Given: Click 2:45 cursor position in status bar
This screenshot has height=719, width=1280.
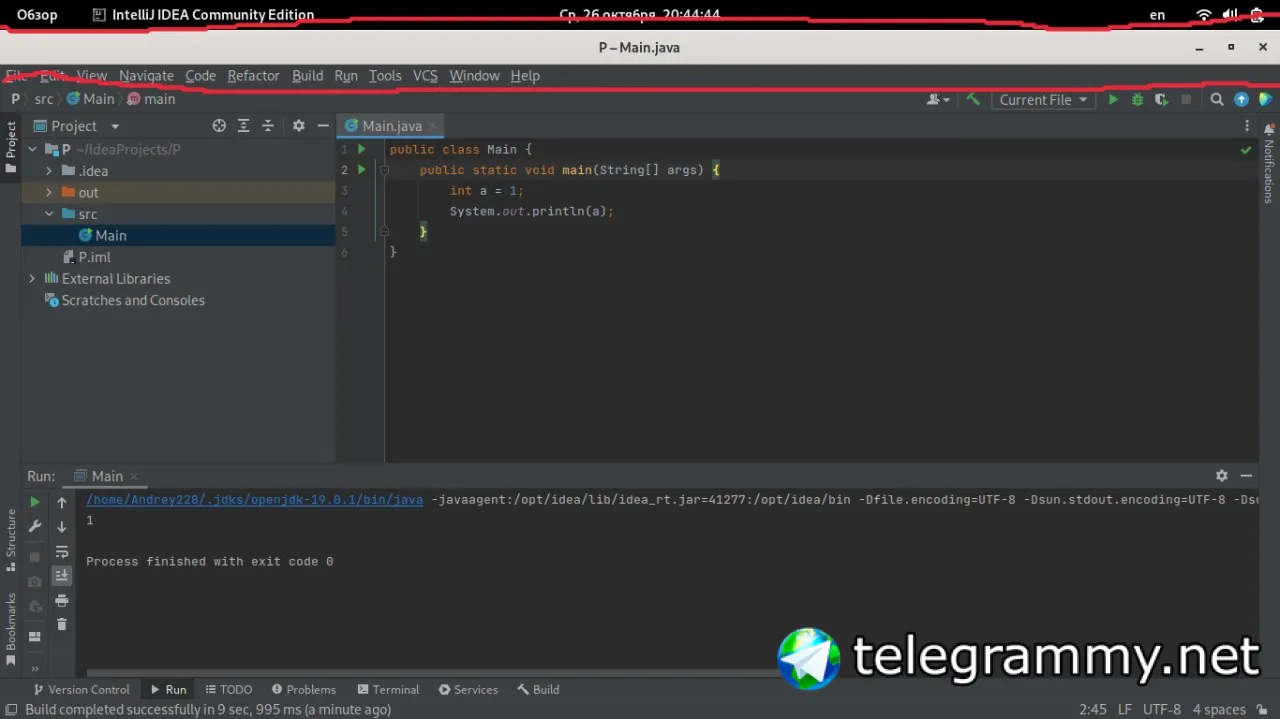Looking at the screenshot, I should click(1093, 709).
